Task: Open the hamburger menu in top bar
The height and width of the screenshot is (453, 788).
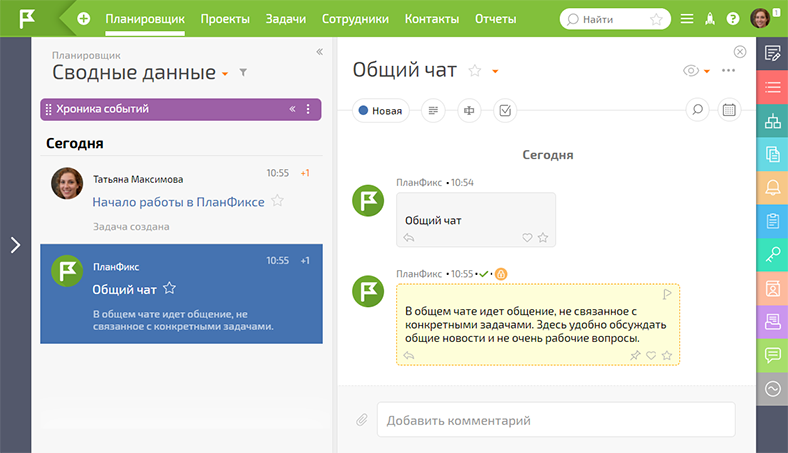Action: pyautogui.click(x=686, y=19)
